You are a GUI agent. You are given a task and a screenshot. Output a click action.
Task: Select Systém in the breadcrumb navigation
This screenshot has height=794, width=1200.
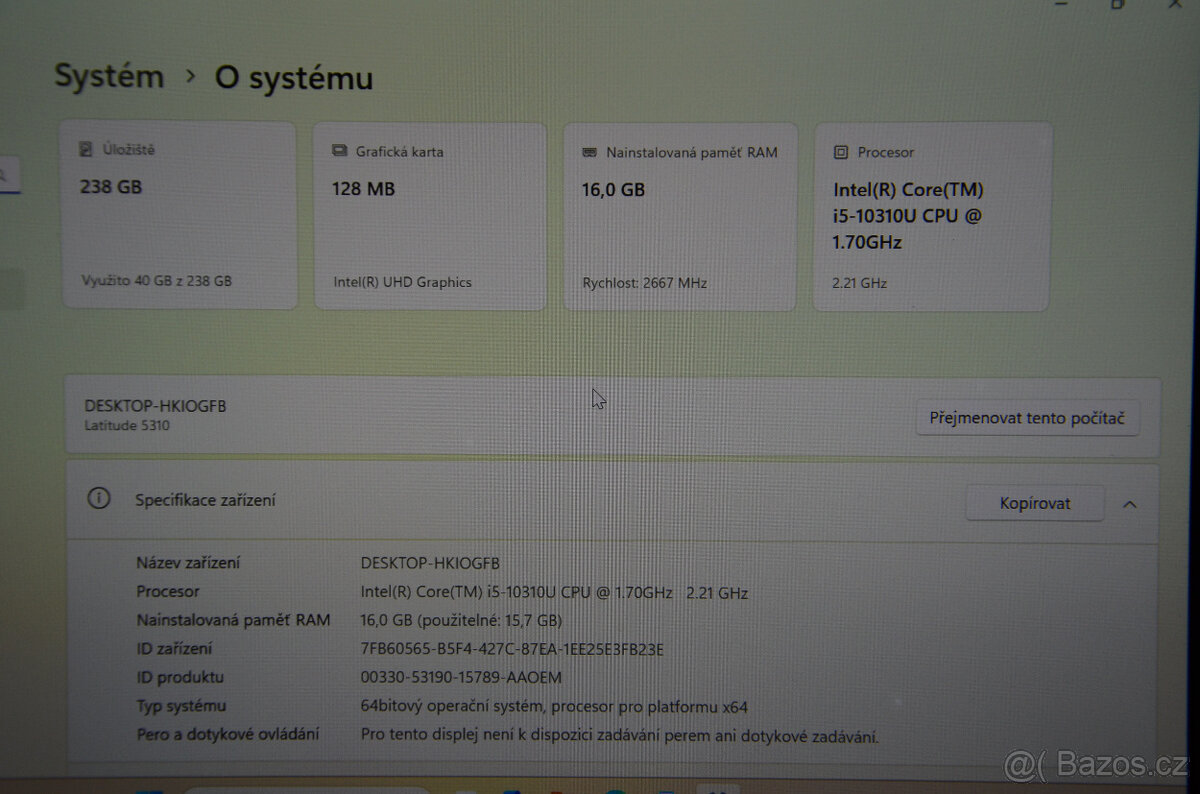109,76
